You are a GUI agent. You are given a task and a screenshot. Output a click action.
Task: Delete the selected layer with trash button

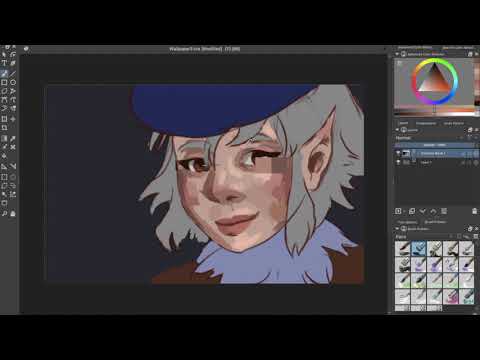[x=474, y=211]
